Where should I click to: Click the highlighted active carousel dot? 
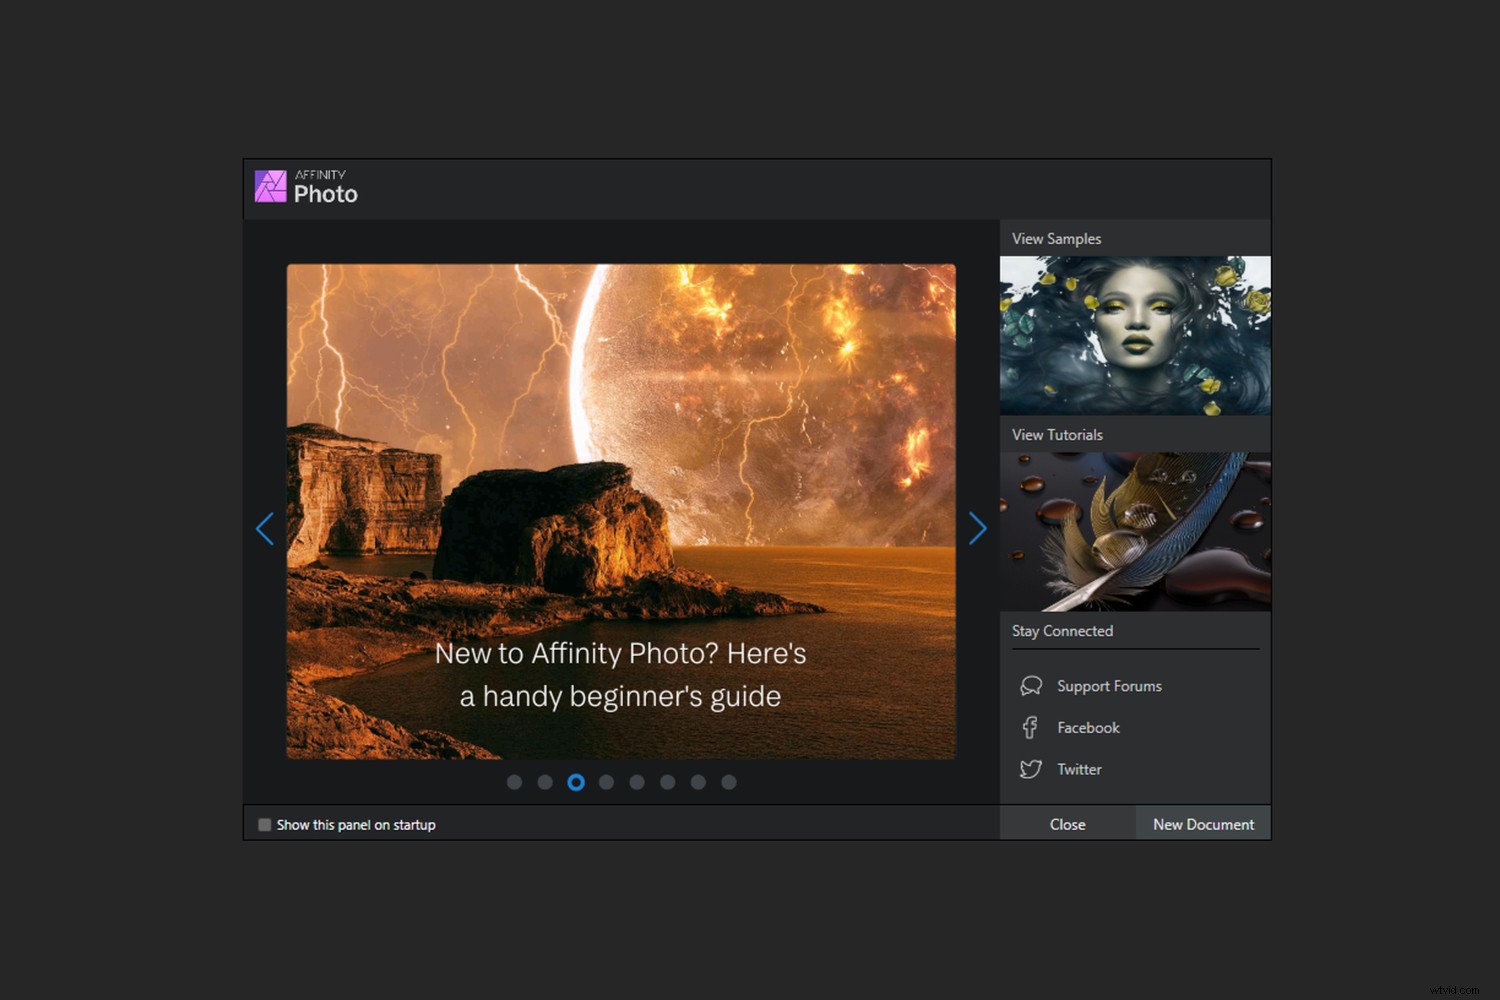[576, 782]
